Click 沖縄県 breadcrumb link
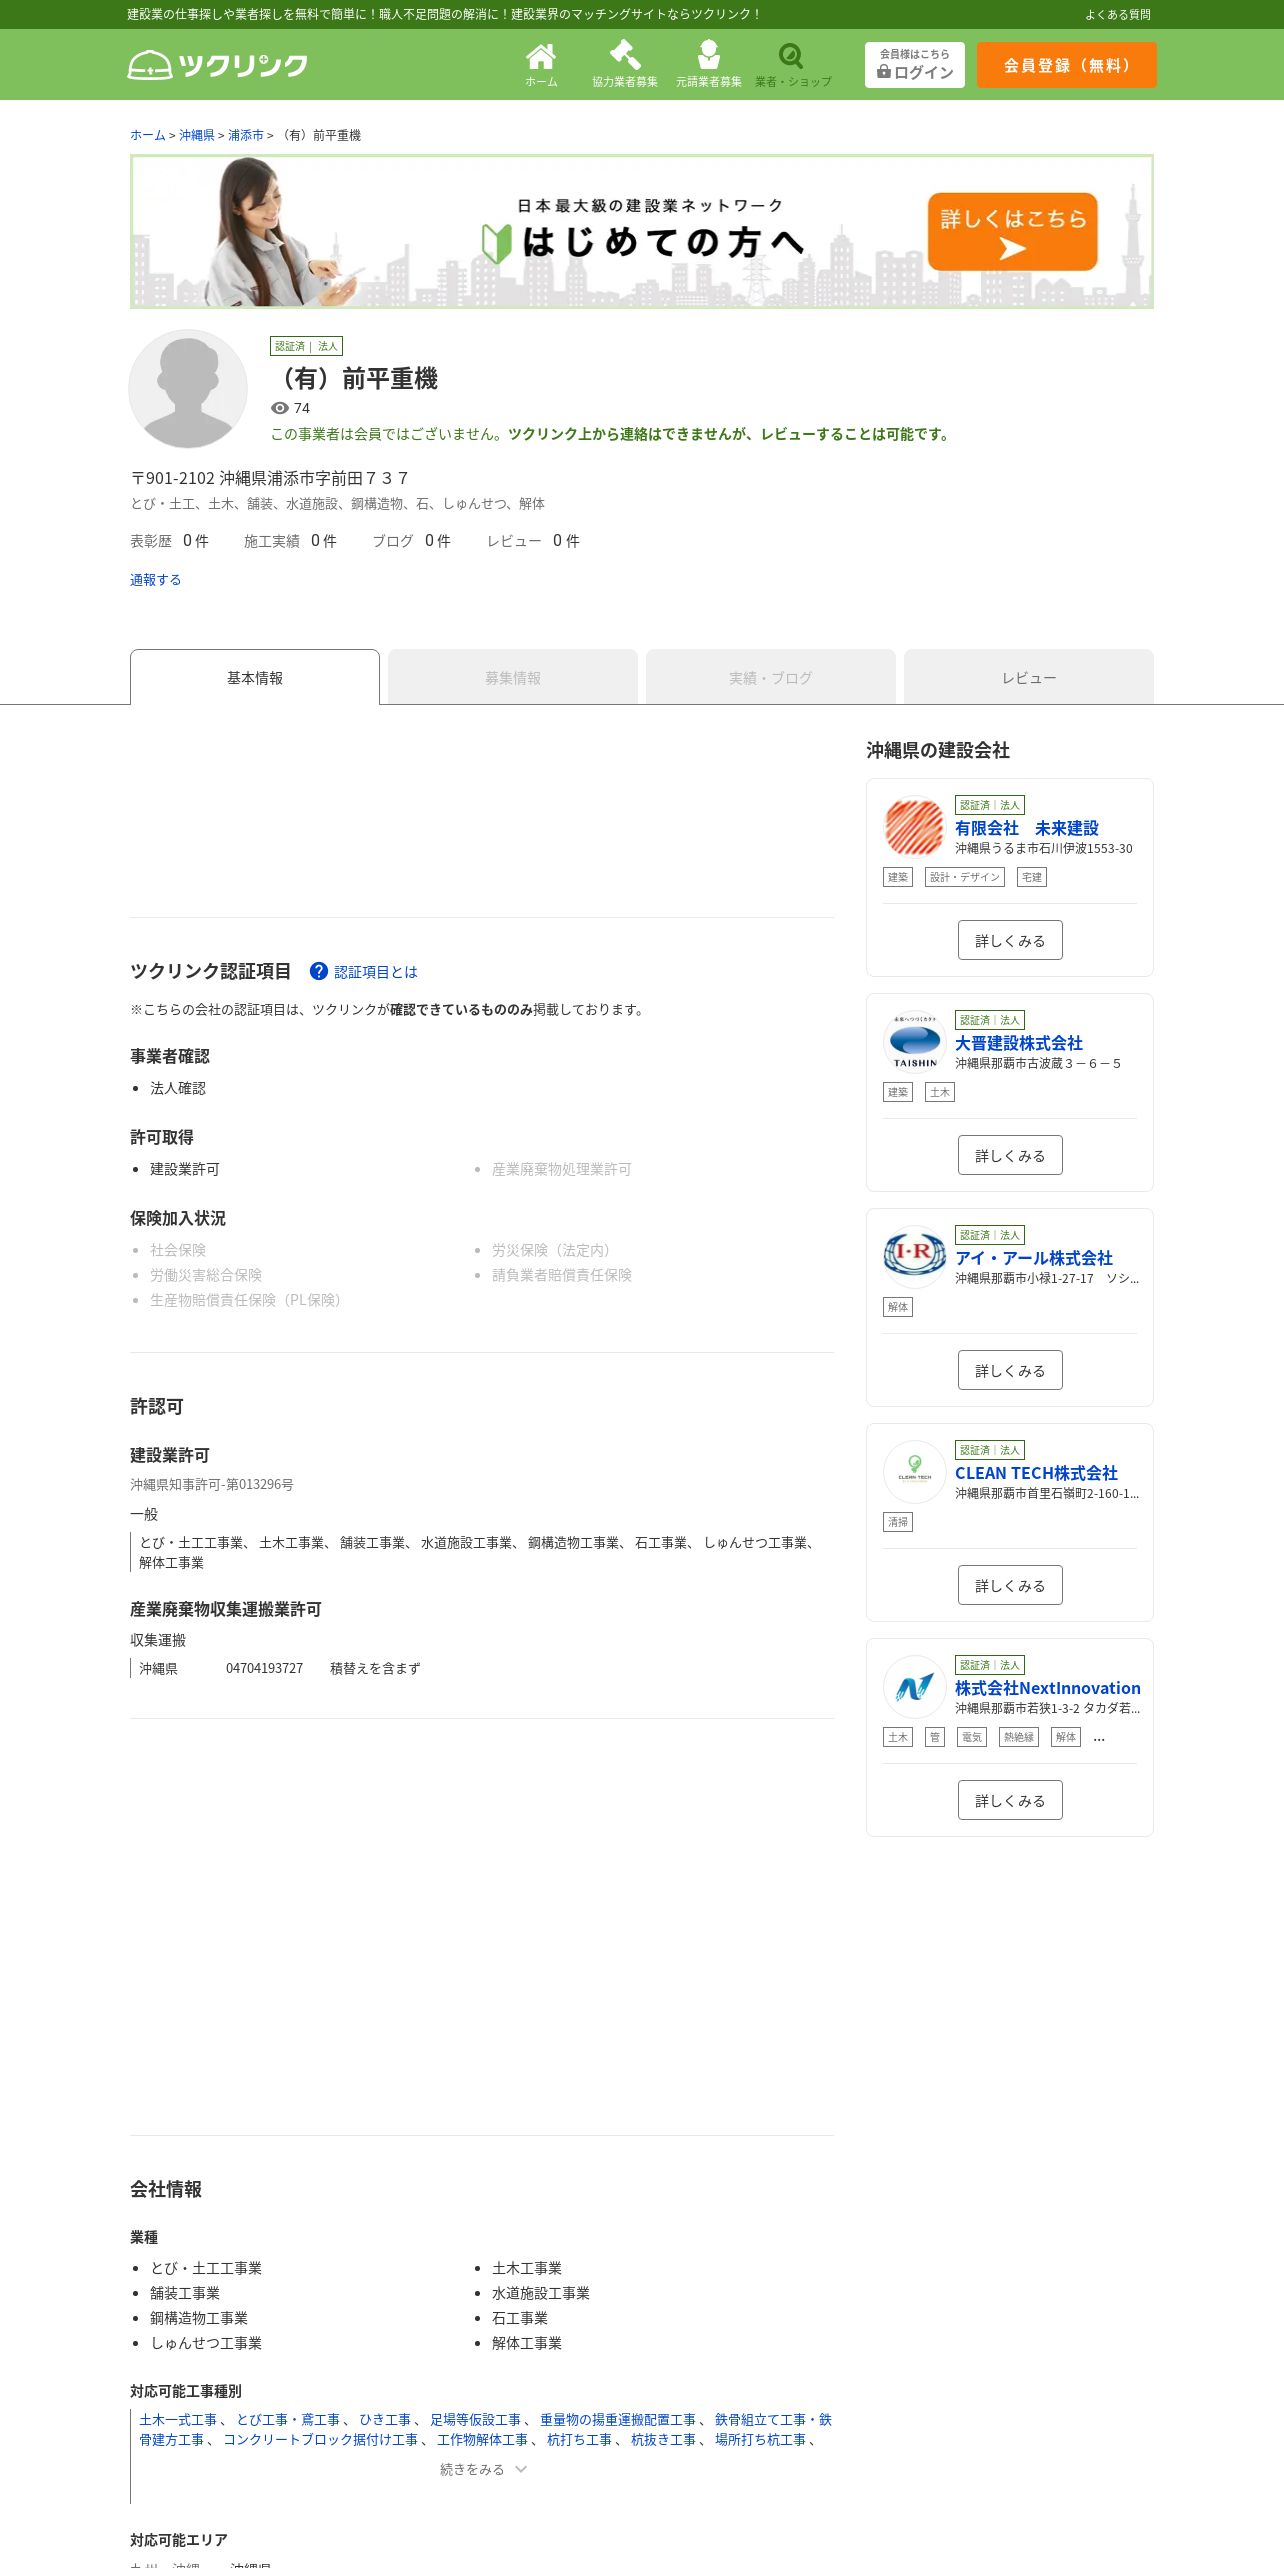The image size is (1284, 2568). (x=197, y=135)
